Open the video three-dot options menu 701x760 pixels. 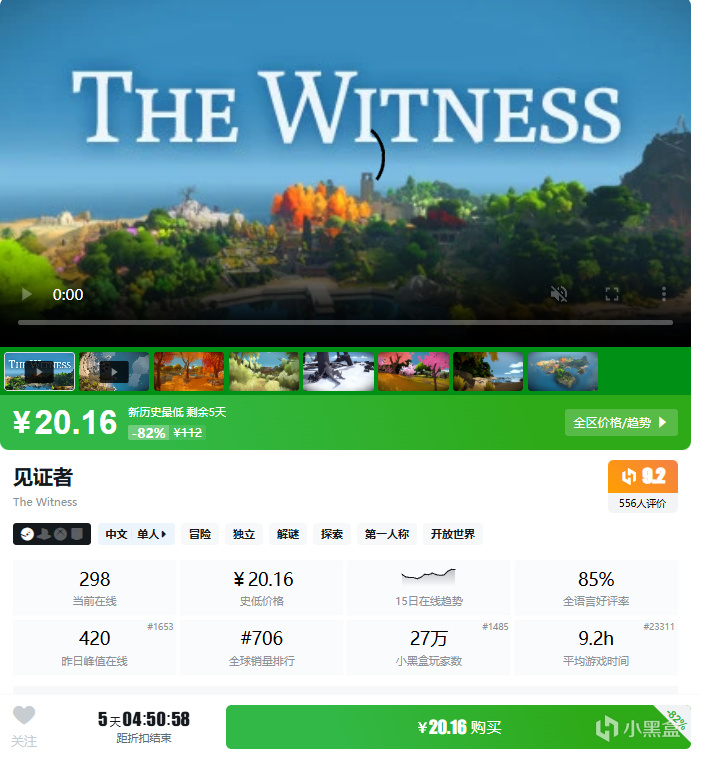tap(664, 294)
